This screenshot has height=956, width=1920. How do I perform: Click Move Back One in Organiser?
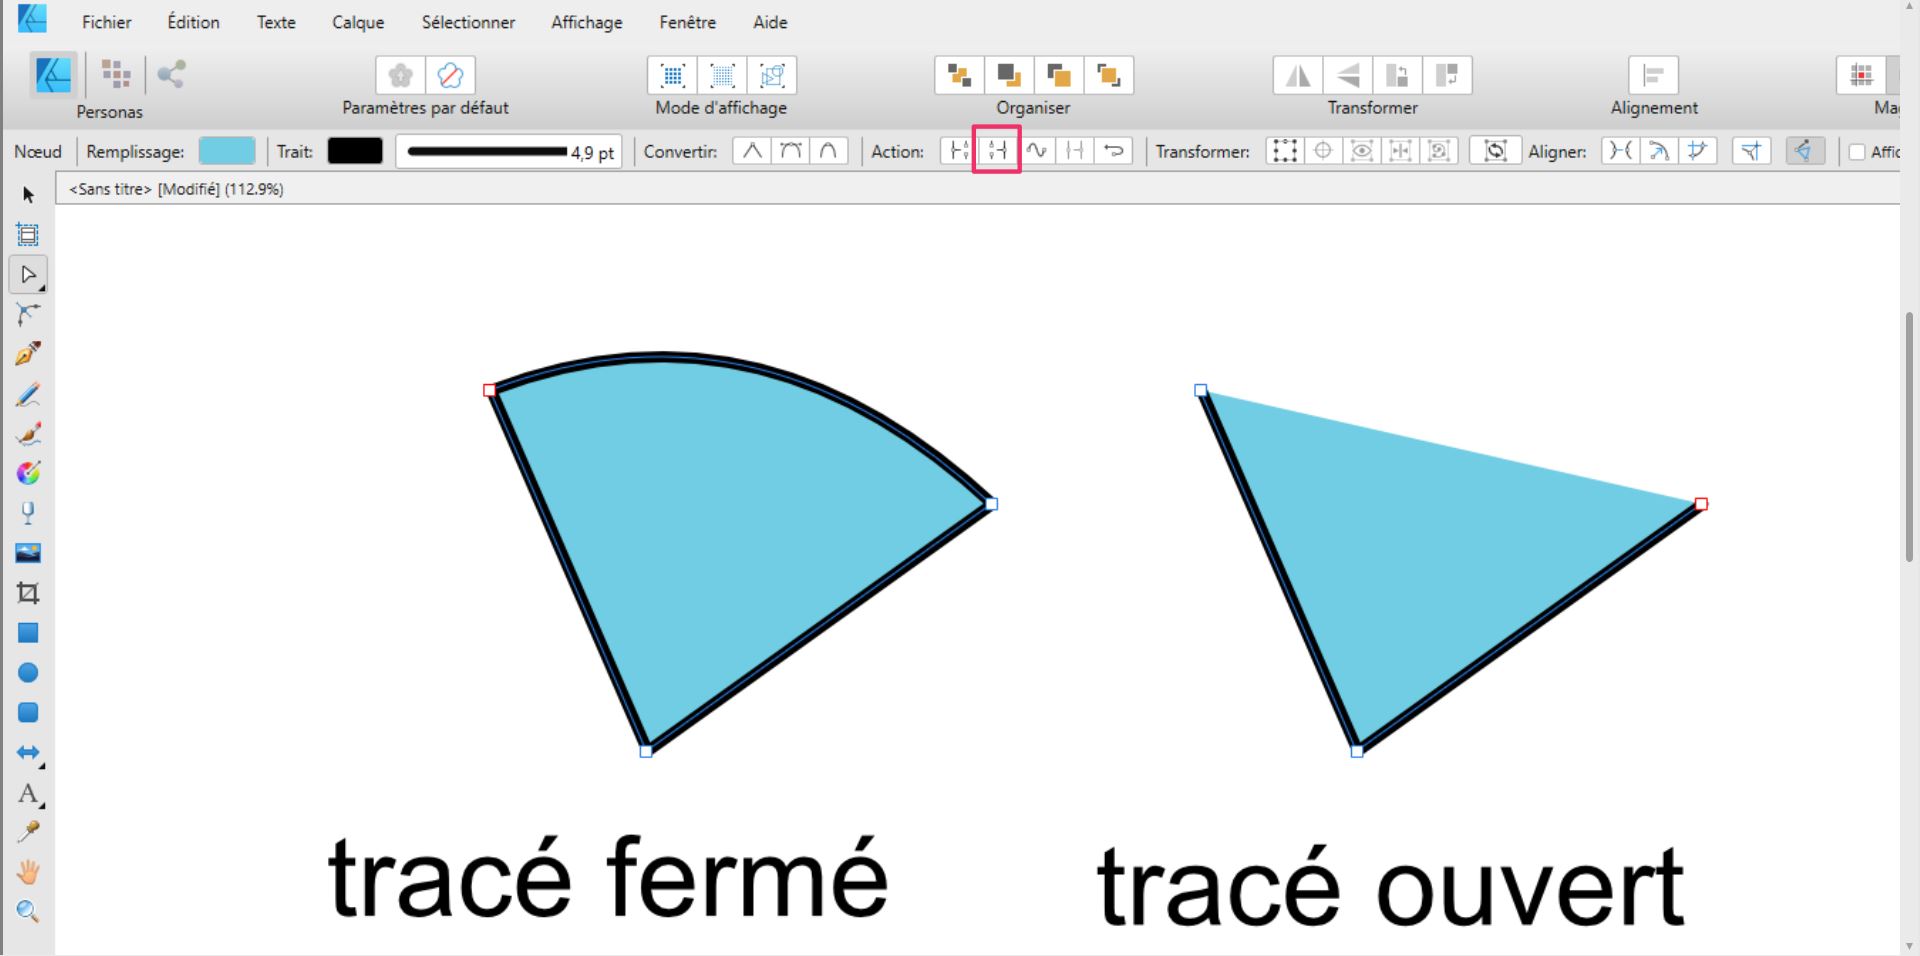click(1009, 75)
